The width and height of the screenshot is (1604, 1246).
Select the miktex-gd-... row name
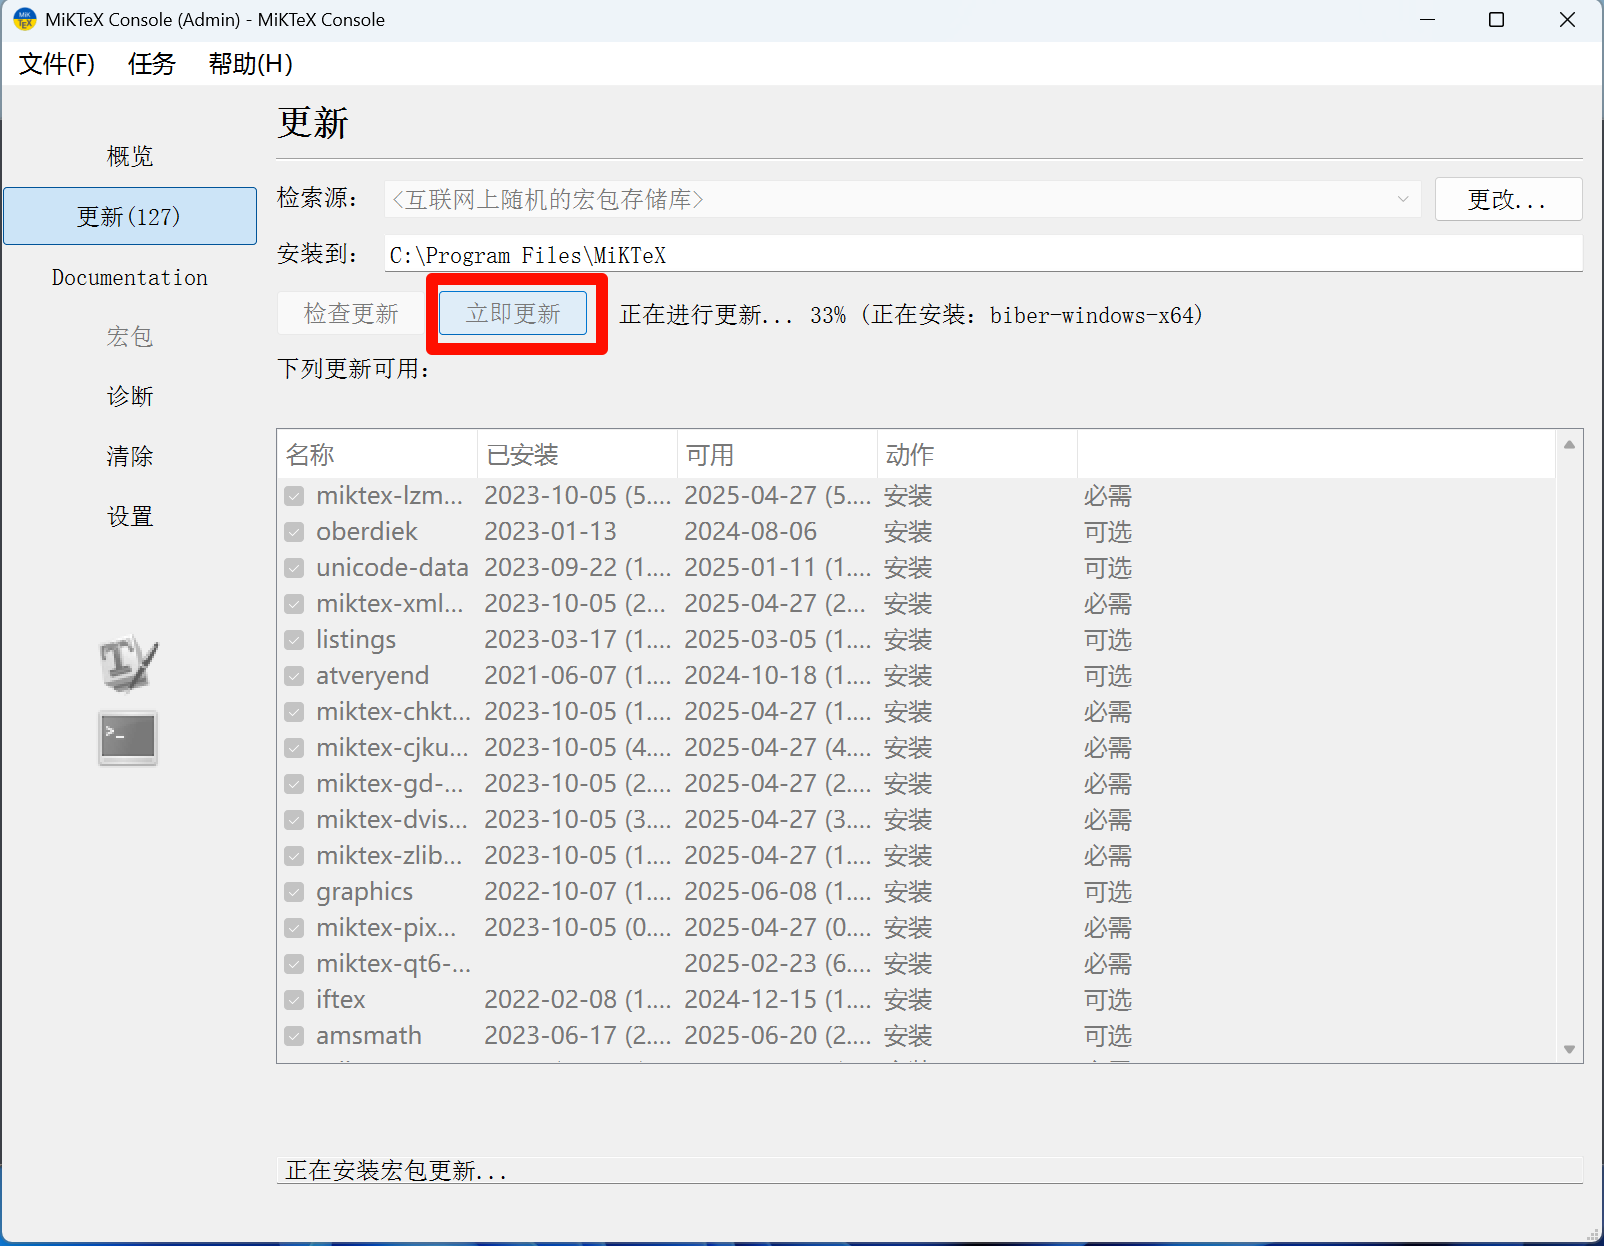(390, 784)
